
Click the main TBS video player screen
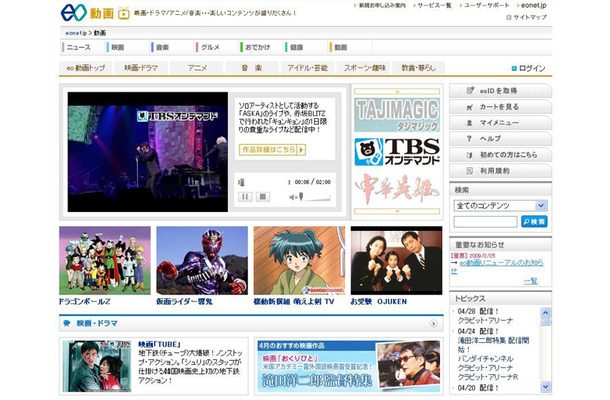pos(148,152)
